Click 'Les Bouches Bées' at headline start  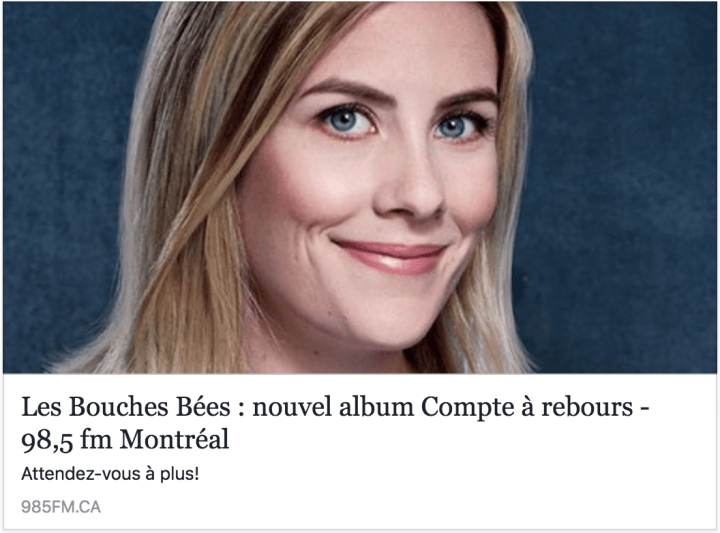click(126, 407)
